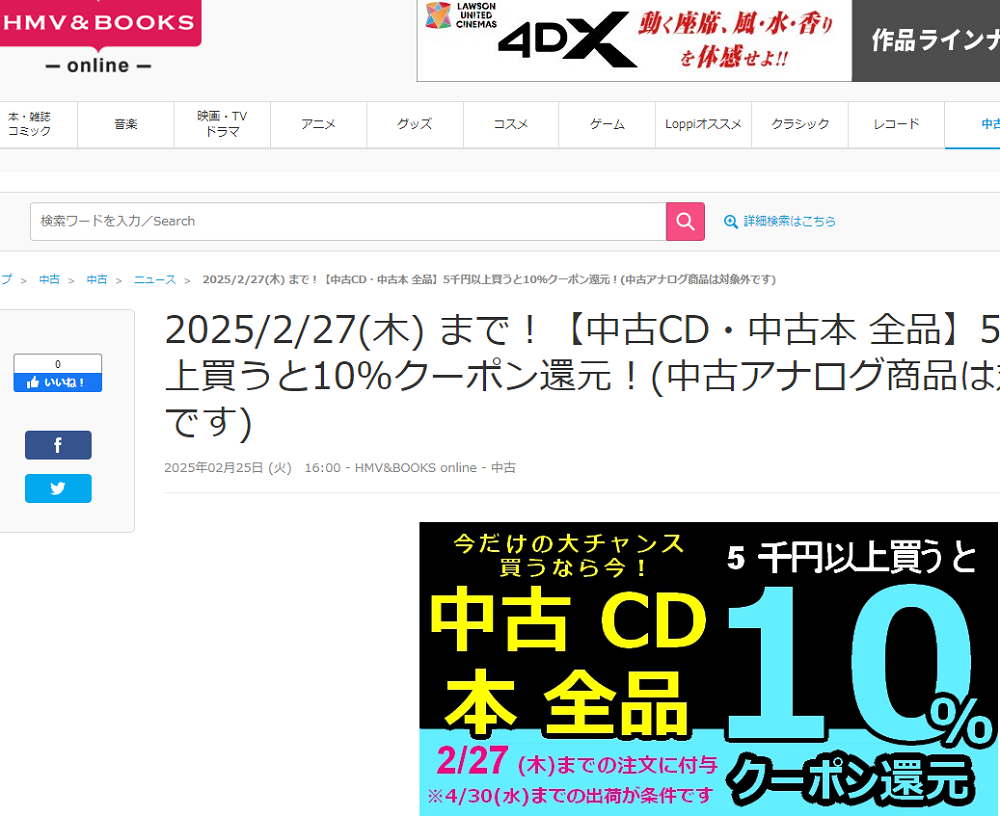
Task: Open the アニメ category tab
Action: click(x=318, y=124)
